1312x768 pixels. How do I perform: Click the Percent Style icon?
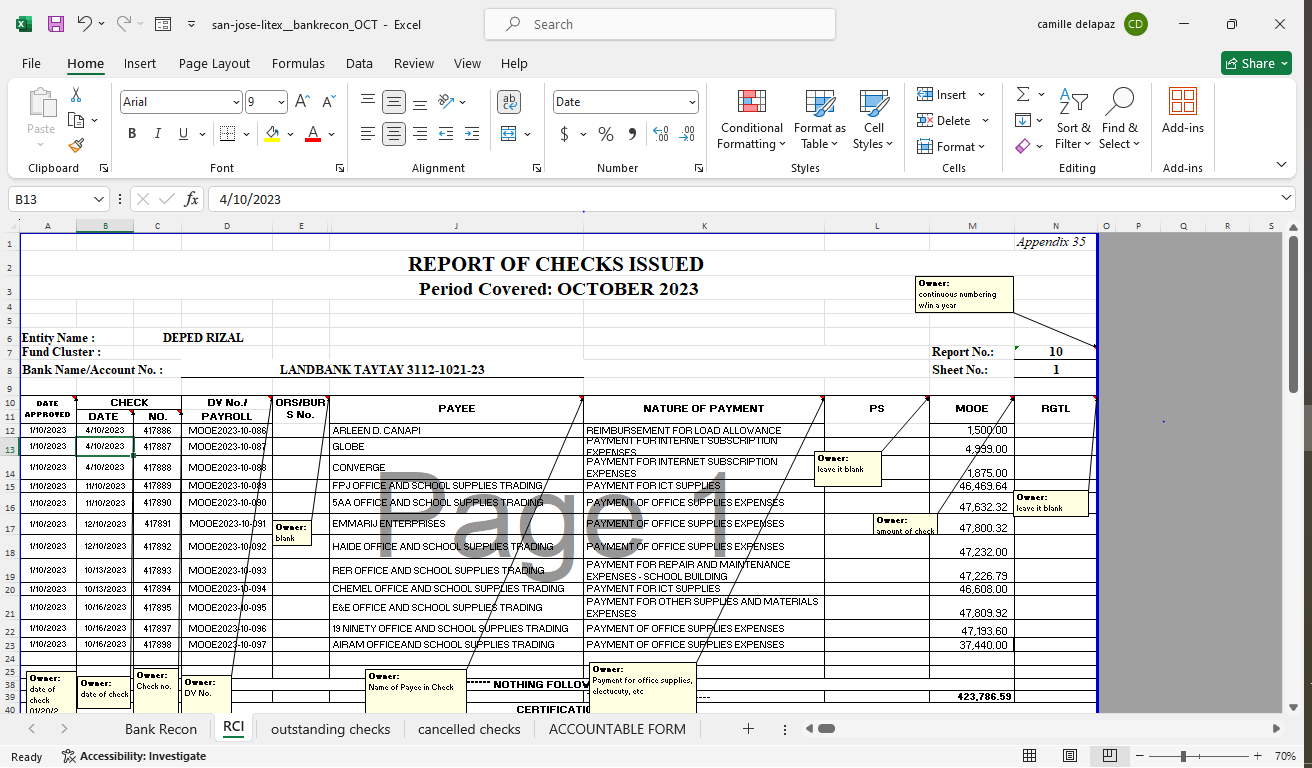tap(606, 134)
